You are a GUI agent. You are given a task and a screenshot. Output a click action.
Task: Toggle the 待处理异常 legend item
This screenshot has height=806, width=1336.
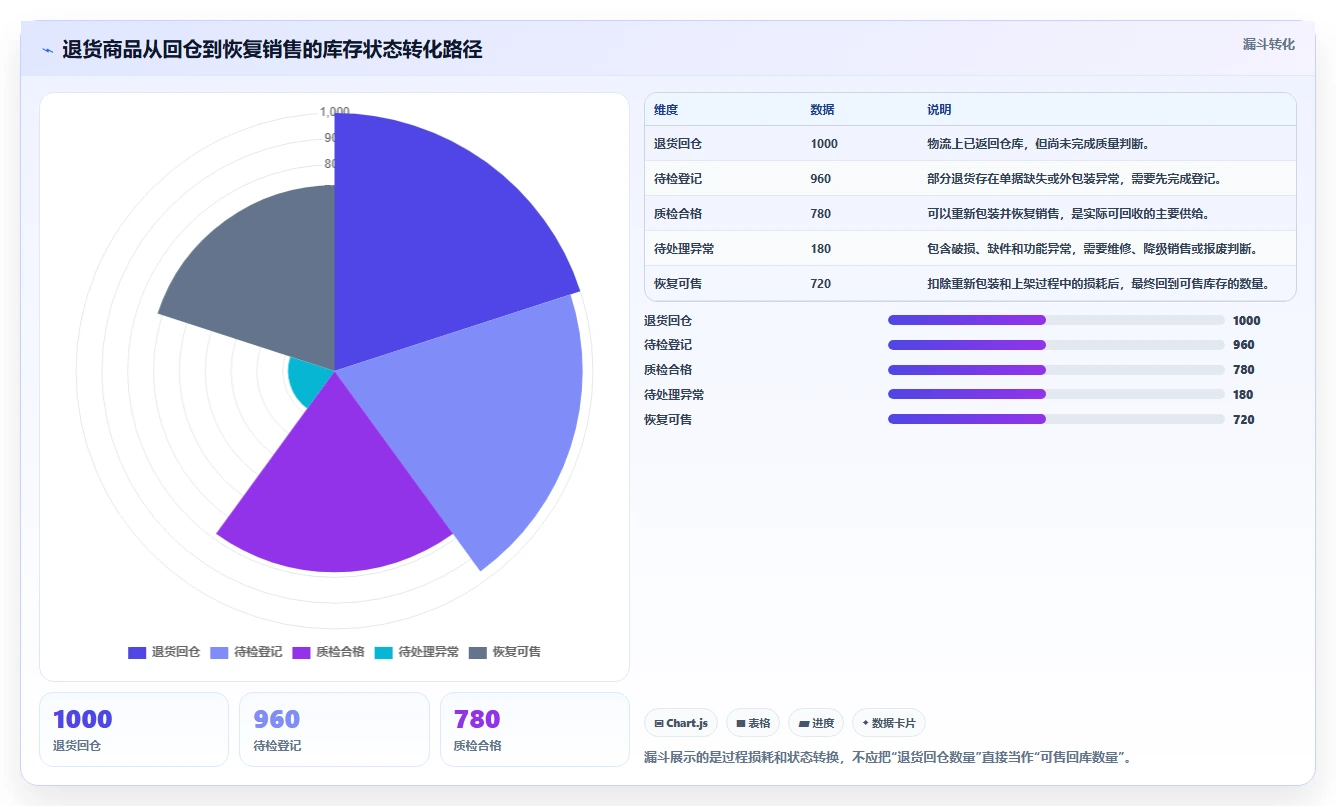click(417, 652)
